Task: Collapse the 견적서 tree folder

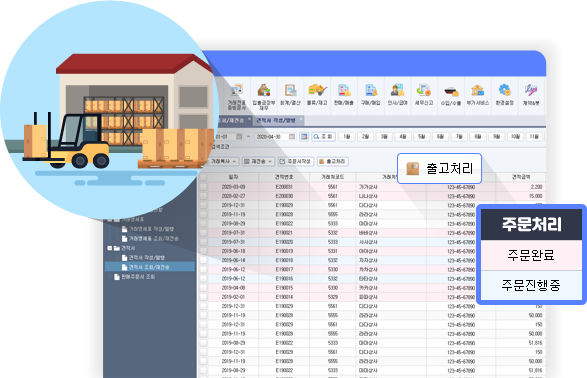Action: click(x=110, y=248)
